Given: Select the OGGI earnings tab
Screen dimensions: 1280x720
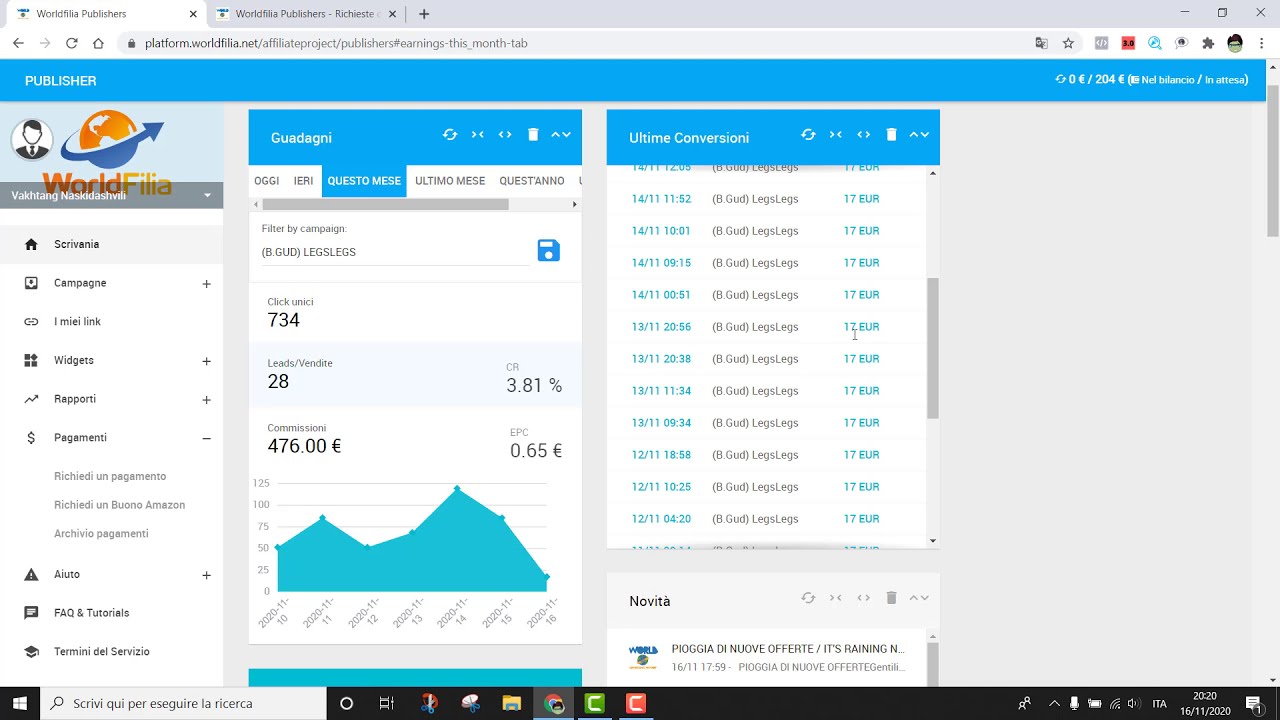Looking at the screenshot, I should click(x=266, y=181).
